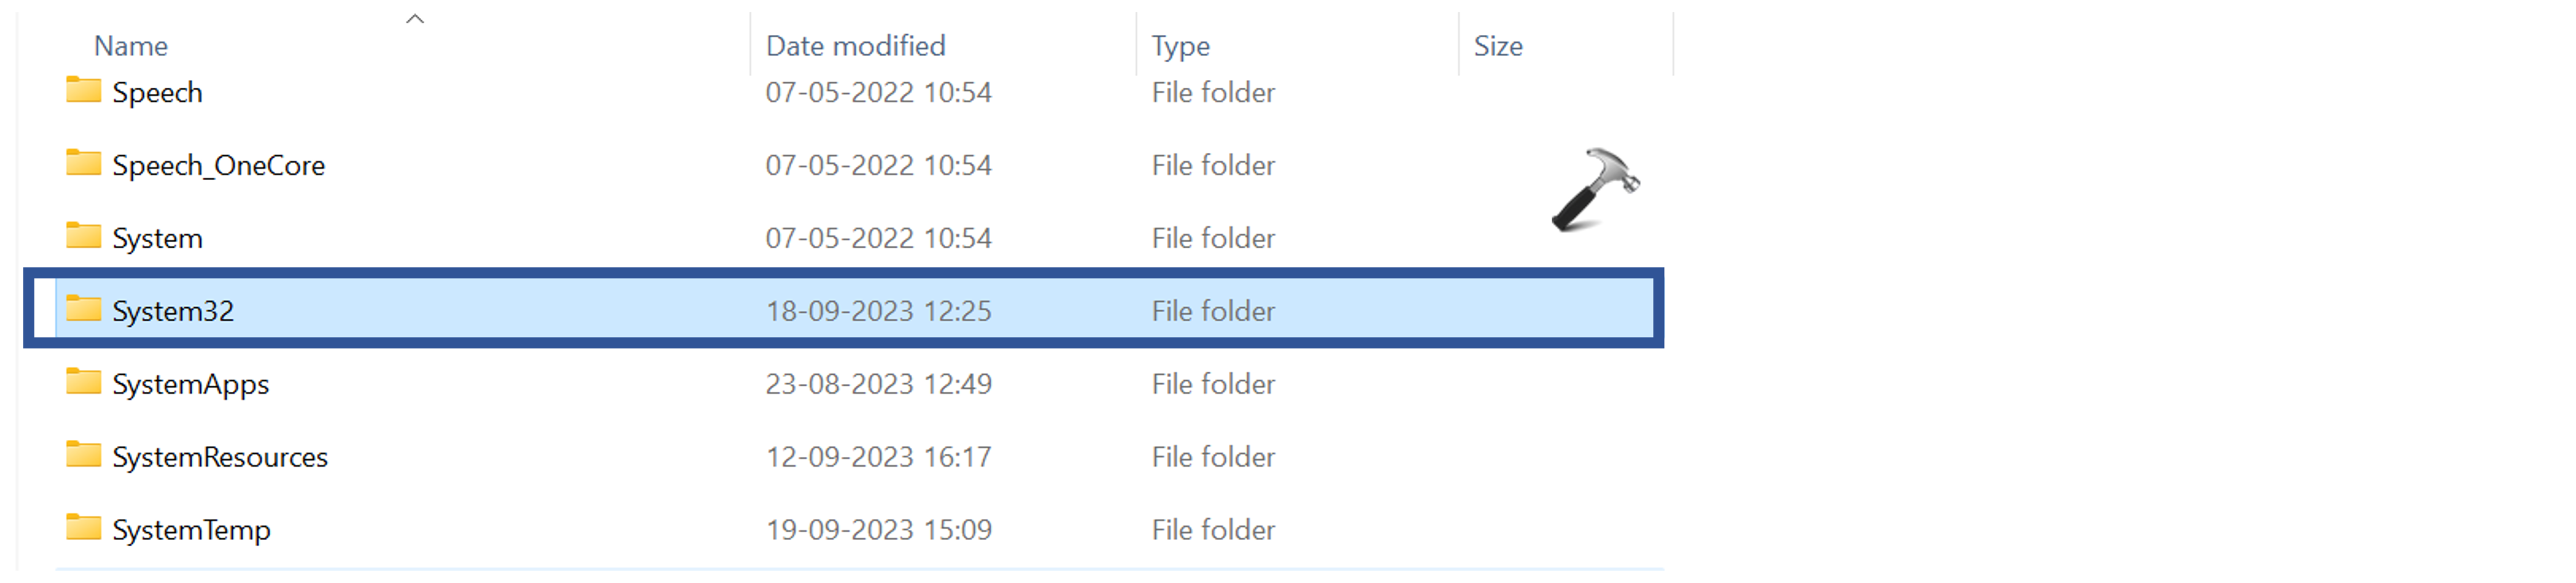Screen dimensions: 2576x583
Task: Click the SystemApps folder icon
Action: (x=83, y=382)
